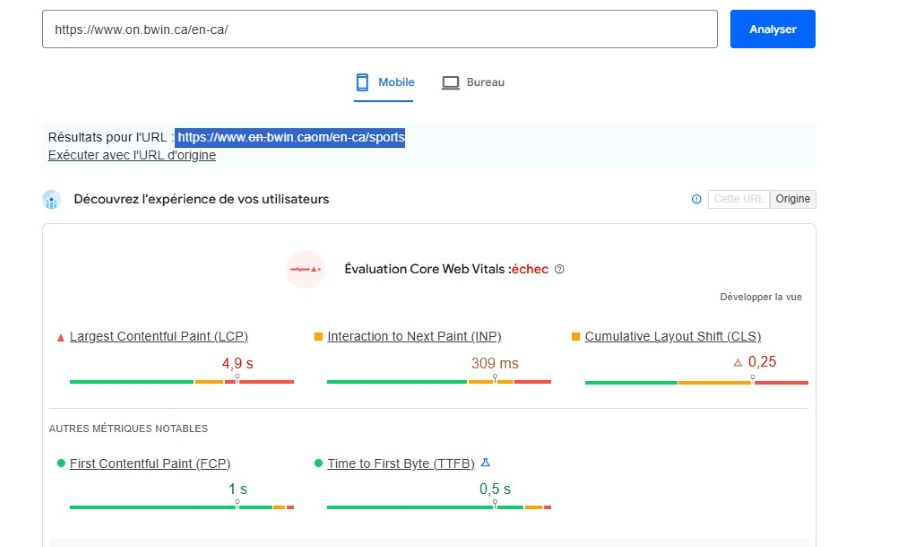Click the orange square CLS status icon
This screenshot has width=900, height=547.
pos(576,336)
